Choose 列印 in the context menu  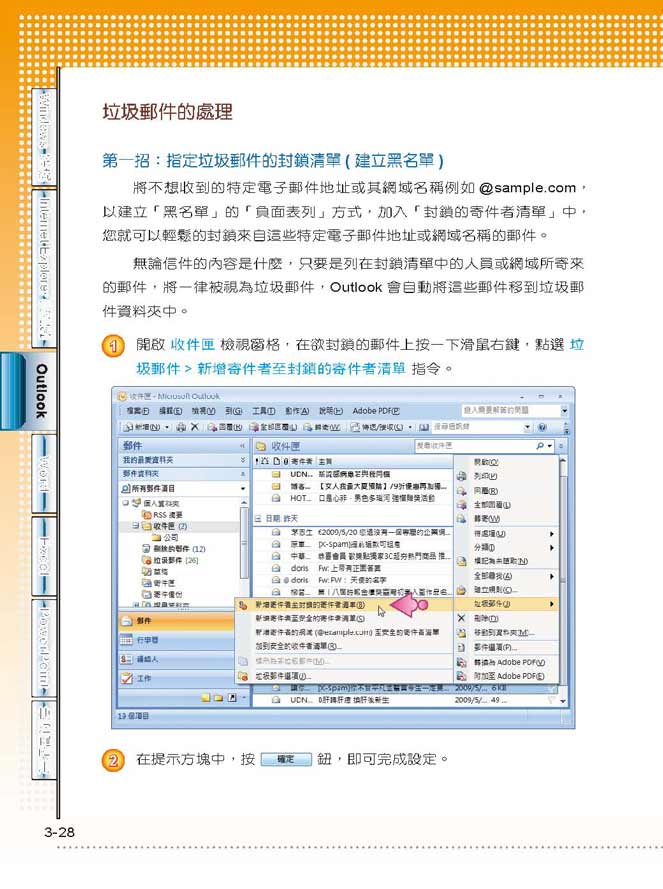tap(507, 476)
